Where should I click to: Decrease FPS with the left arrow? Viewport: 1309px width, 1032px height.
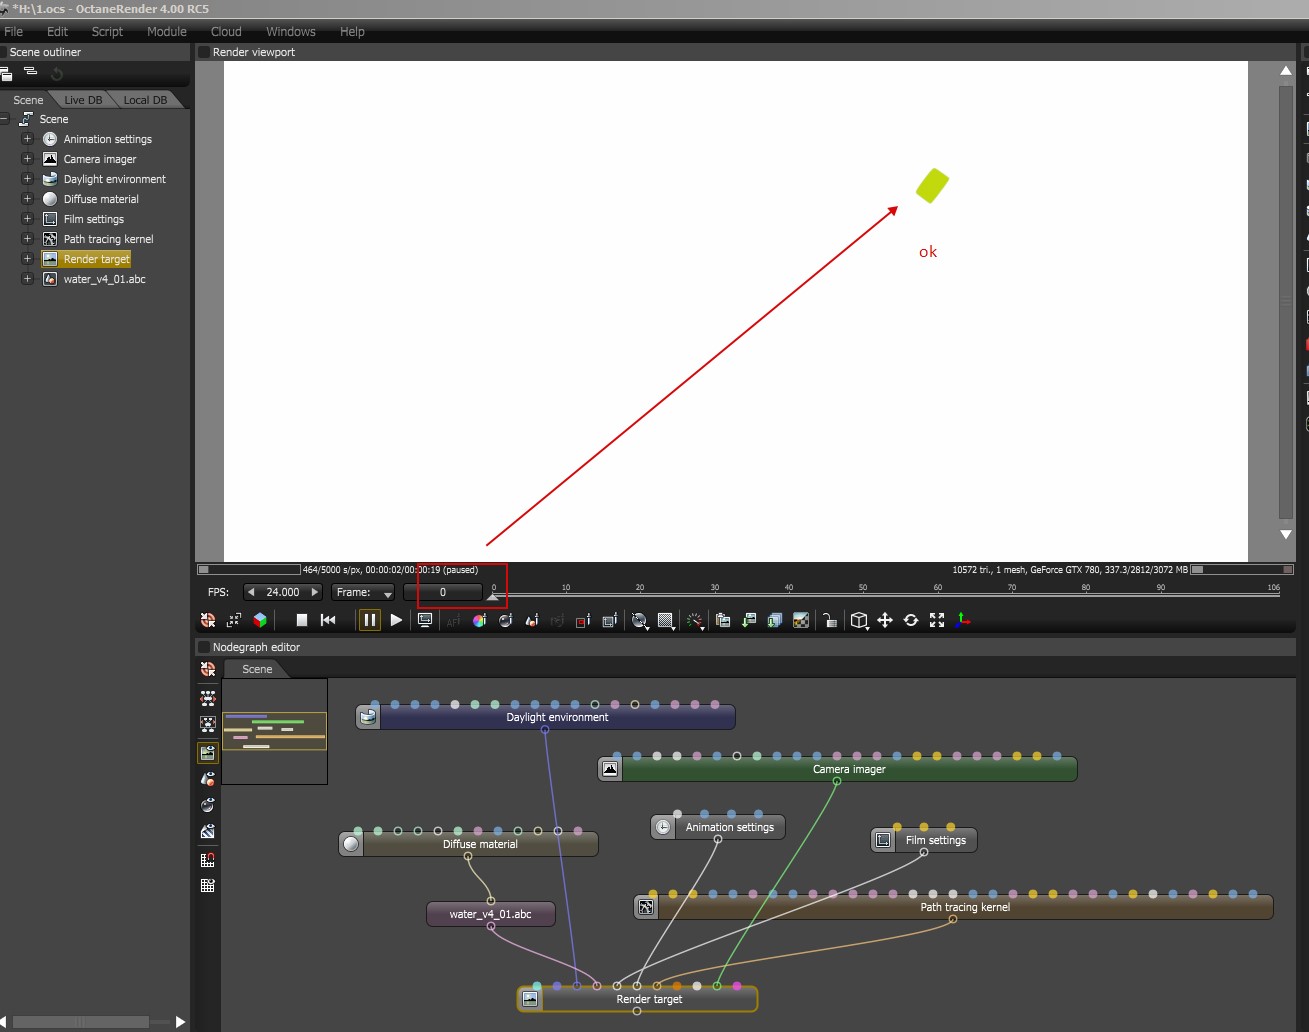[x=251, y=592]
